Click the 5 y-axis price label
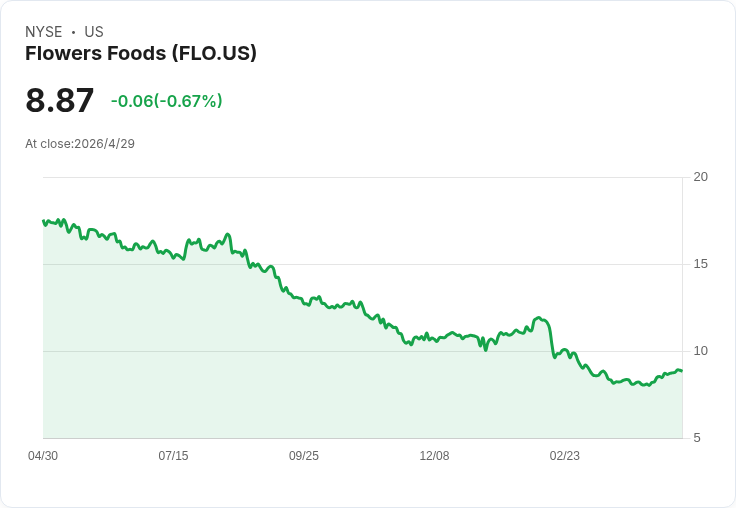736x508 pixels. (697, 438)
